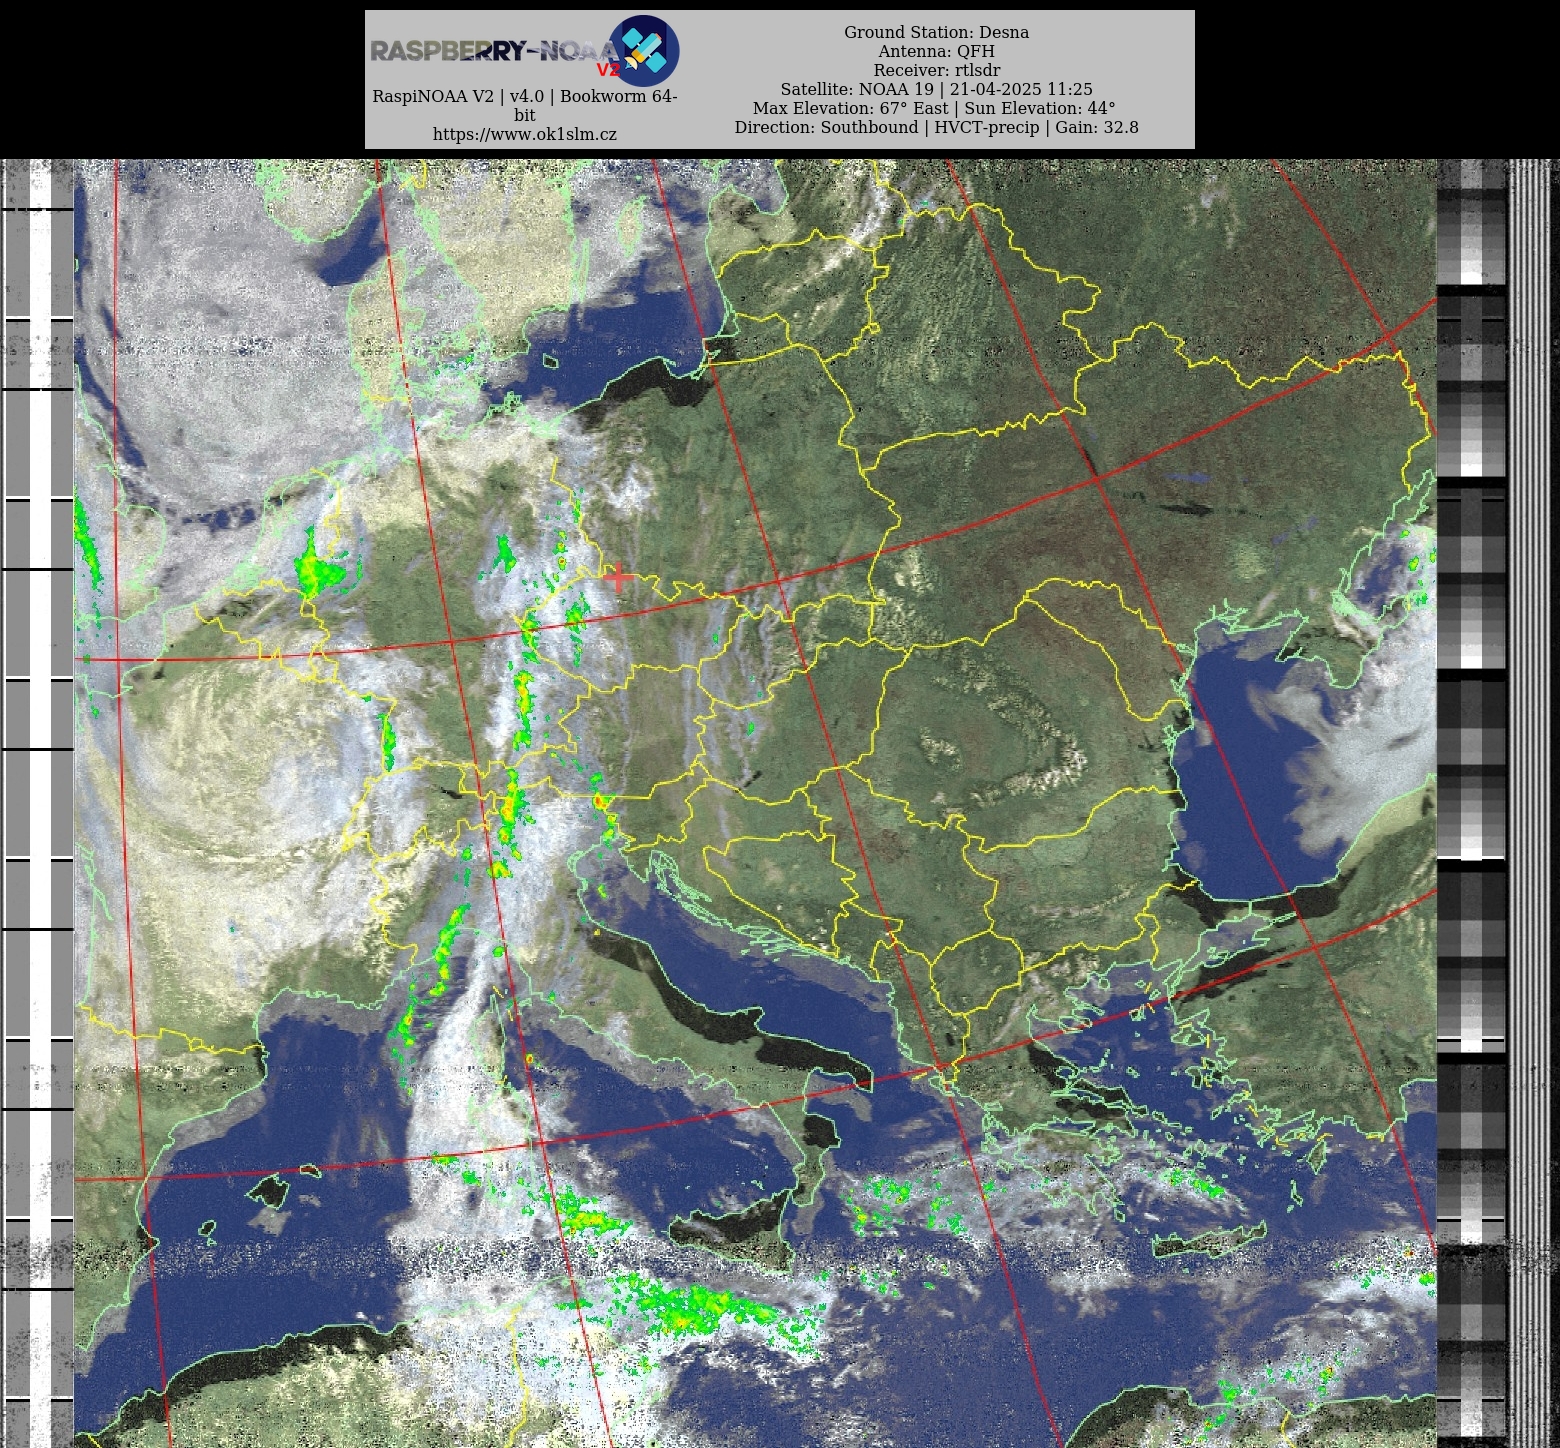Select 'Direction: Southbound | HVCT-precip | Gain: 32.8' line
Viewport: 1560px width, 1448px height.
(936, 127)
